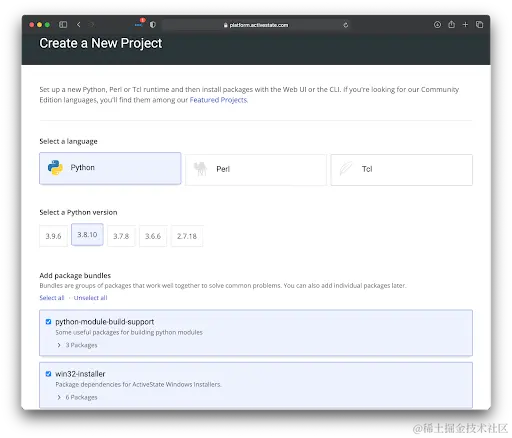
Task: Select Python as the language
Action: tap(110, 168)
